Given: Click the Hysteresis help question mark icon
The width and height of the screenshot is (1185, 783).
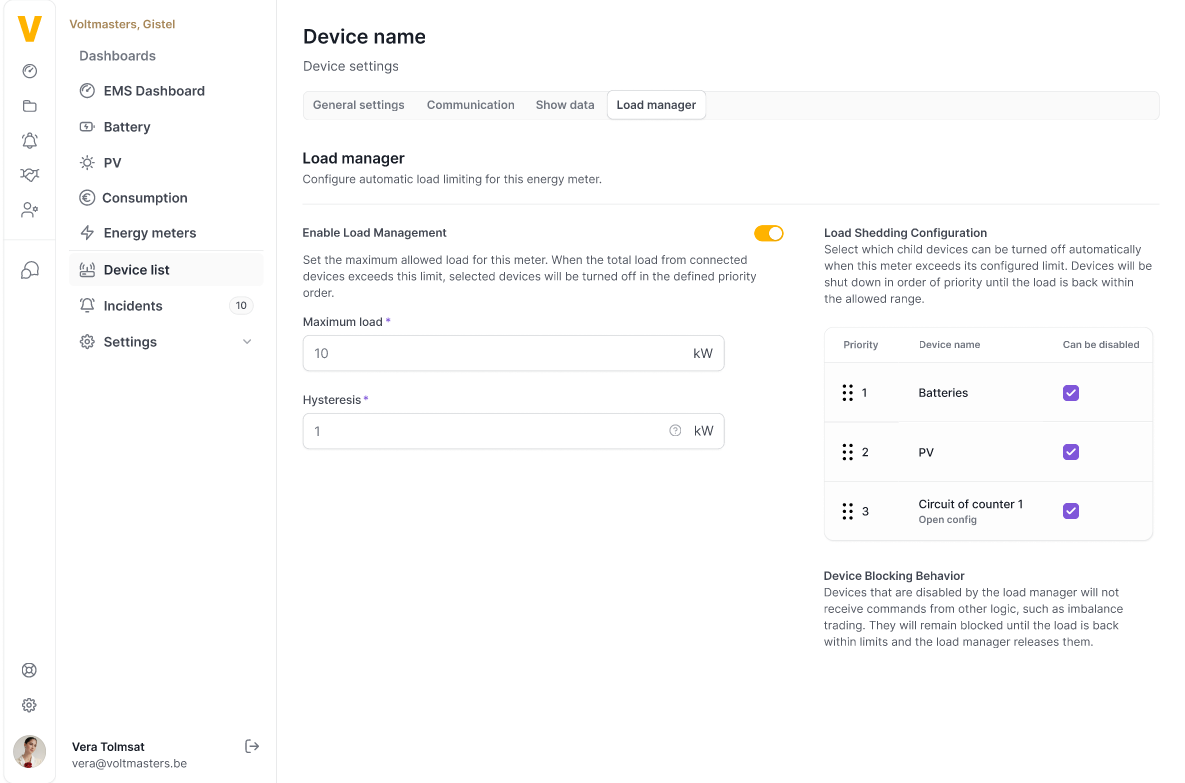Looking at the screenshot, I should tap(675, 431).
